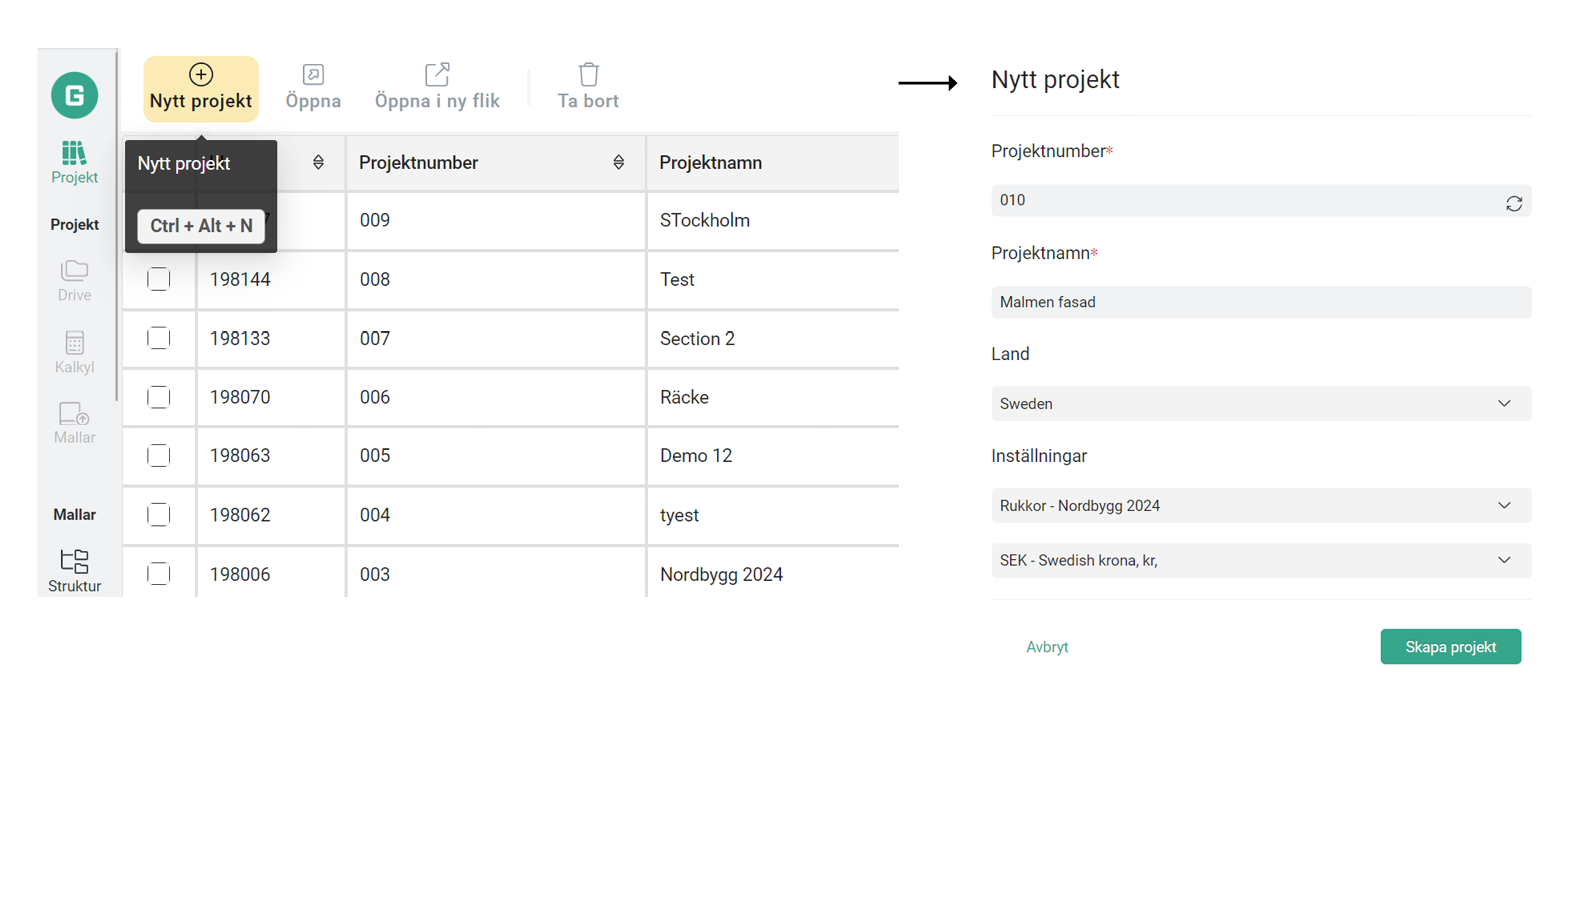Click the Skapa projekt button
This screenshot has width=1588, height=897.
(x=1450, y=647)
